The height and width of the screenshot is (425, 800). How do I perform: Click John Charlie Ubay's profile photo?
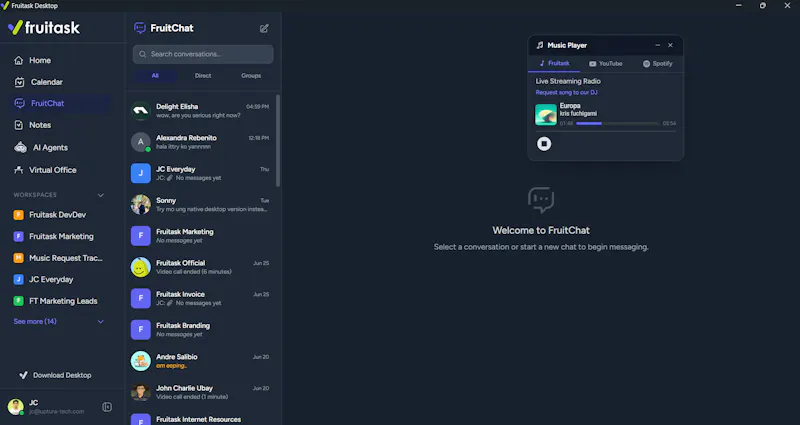(x=141, y=392)
